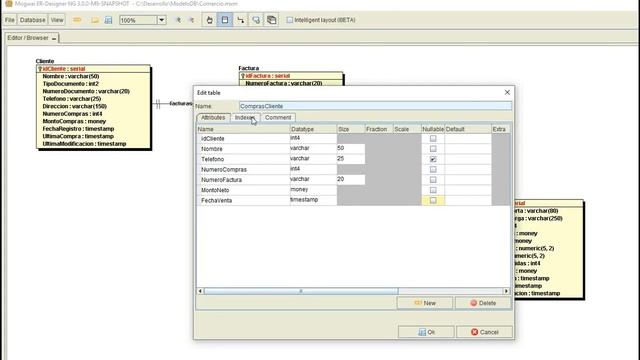Click the Datatype column header
Screen dimensions: 640x360
[x=313, y=129]
